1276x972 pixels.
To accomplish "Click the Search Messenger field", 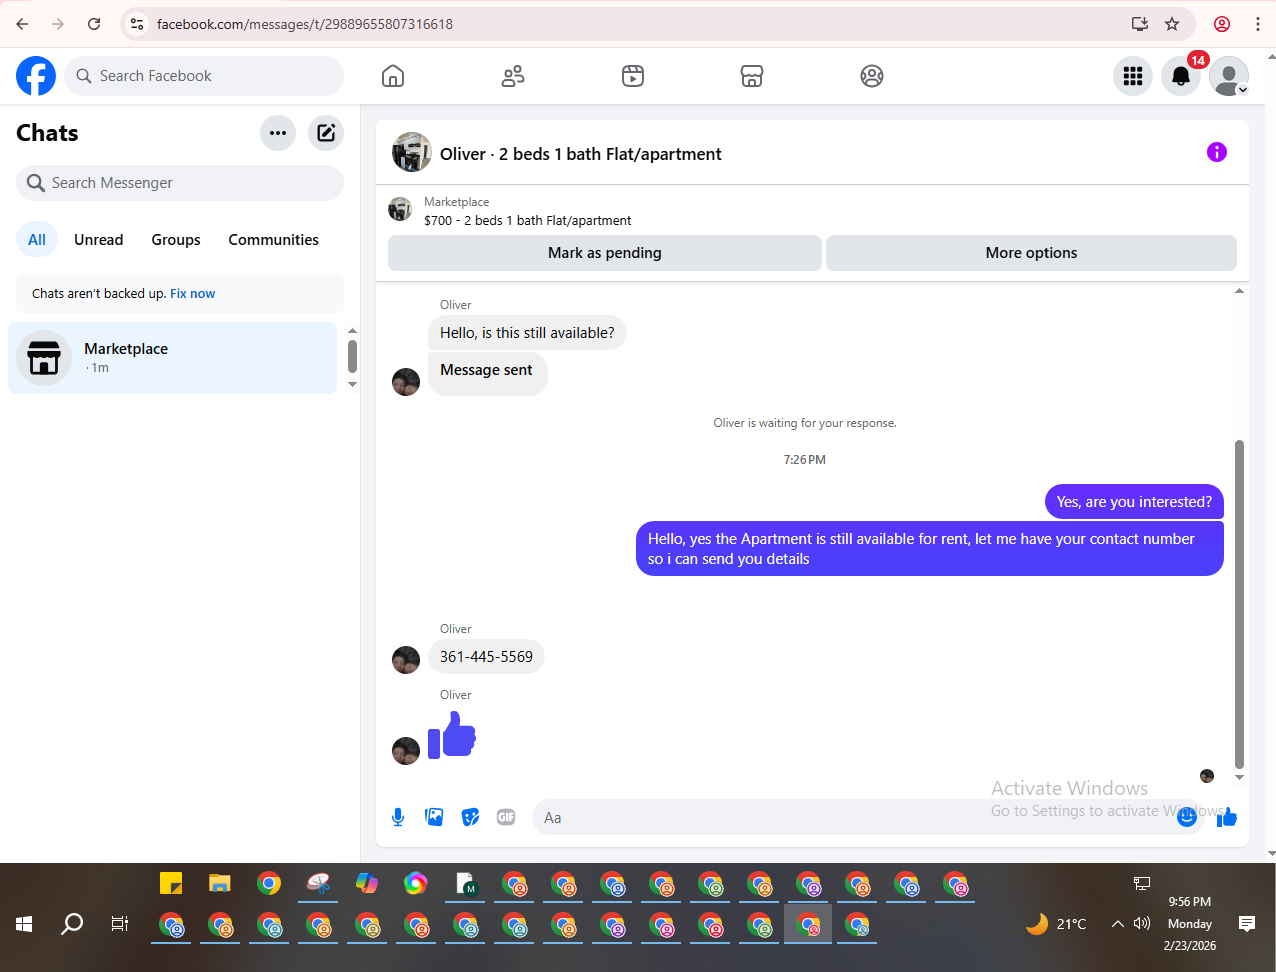I will coord(180,183).
